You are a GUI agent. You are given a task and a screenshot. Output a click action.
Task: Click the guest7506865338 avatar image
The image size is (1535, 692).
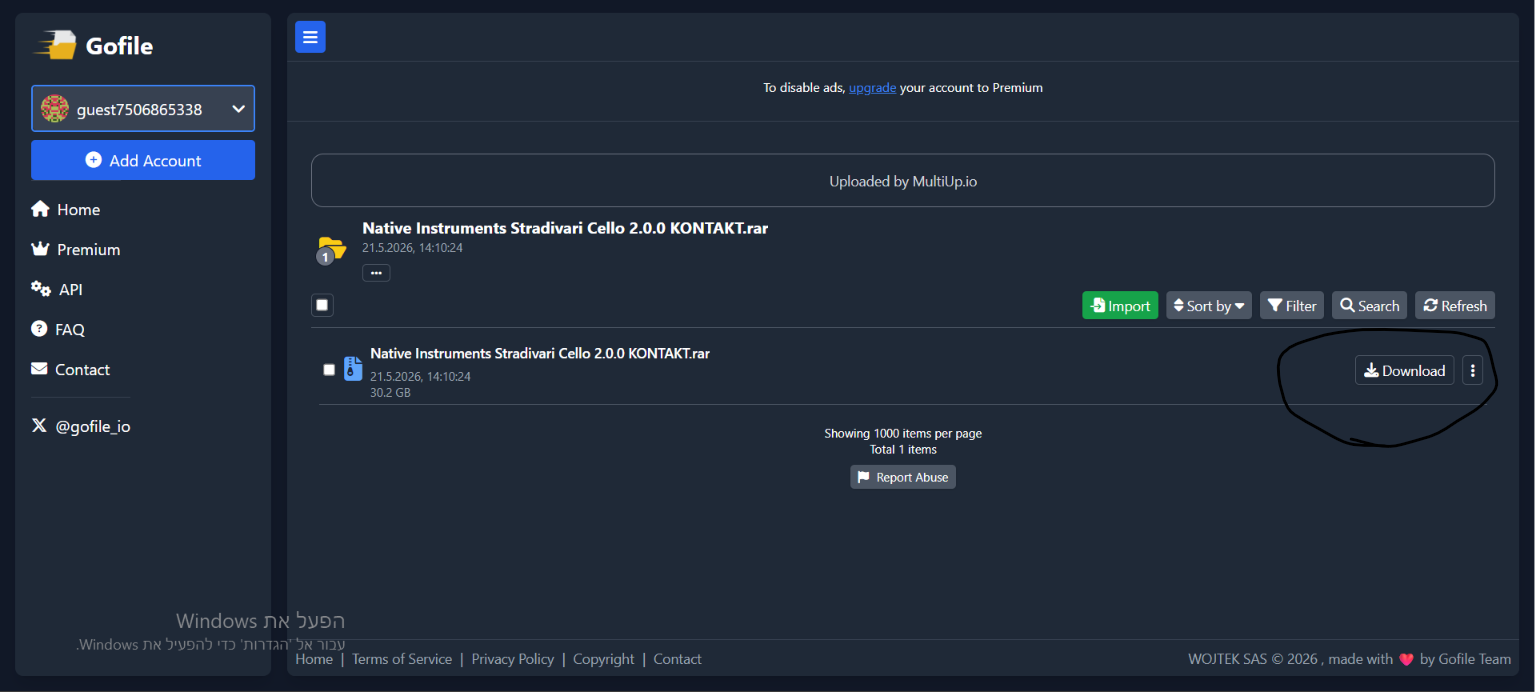pyautogui.click(x=55, y=109)
